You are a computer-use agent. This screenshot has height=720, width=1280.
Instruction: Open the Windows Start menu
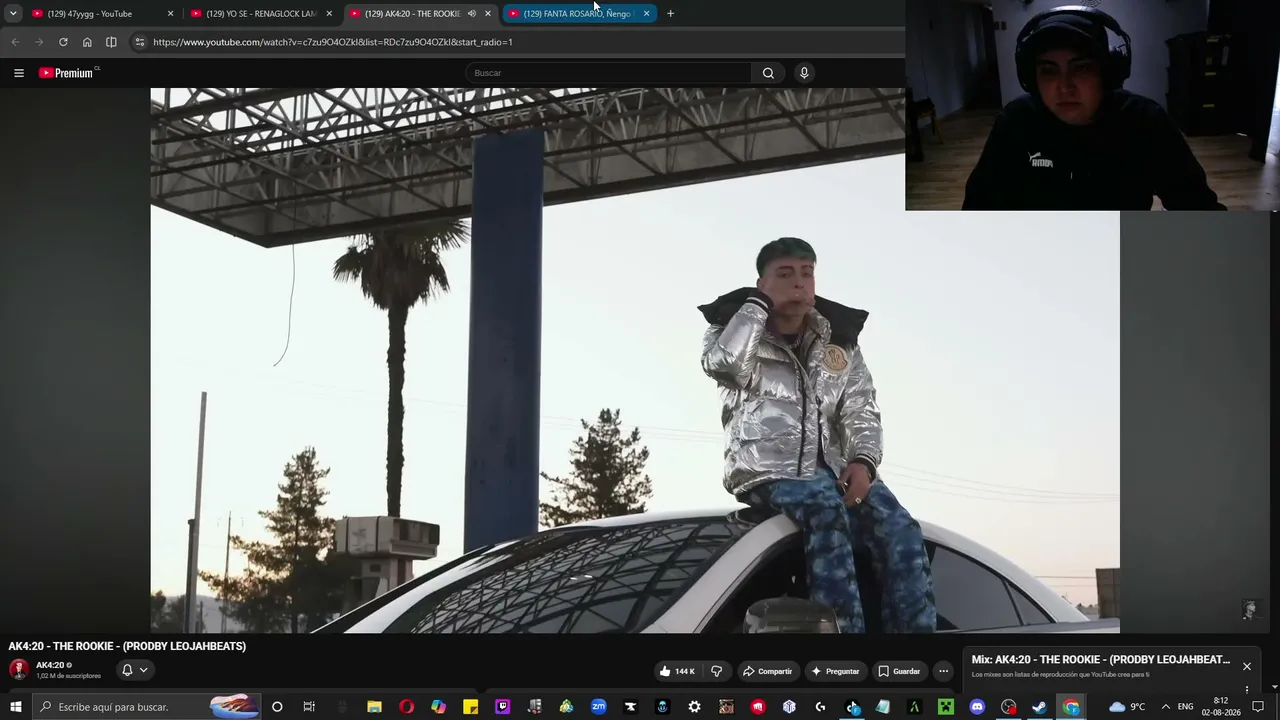tap(16, 707)
